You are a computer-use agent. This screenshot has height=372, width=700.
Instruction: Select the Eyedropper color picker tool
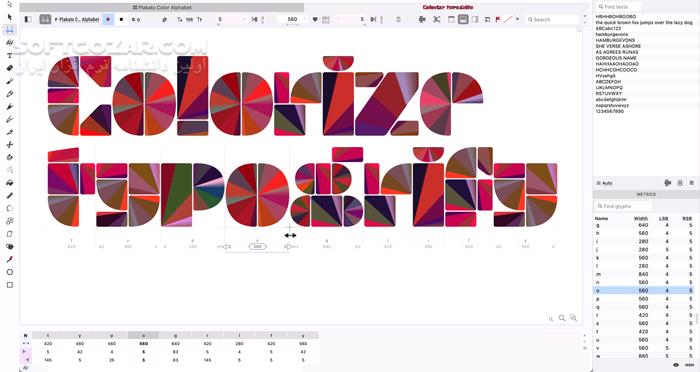[10, 259]
